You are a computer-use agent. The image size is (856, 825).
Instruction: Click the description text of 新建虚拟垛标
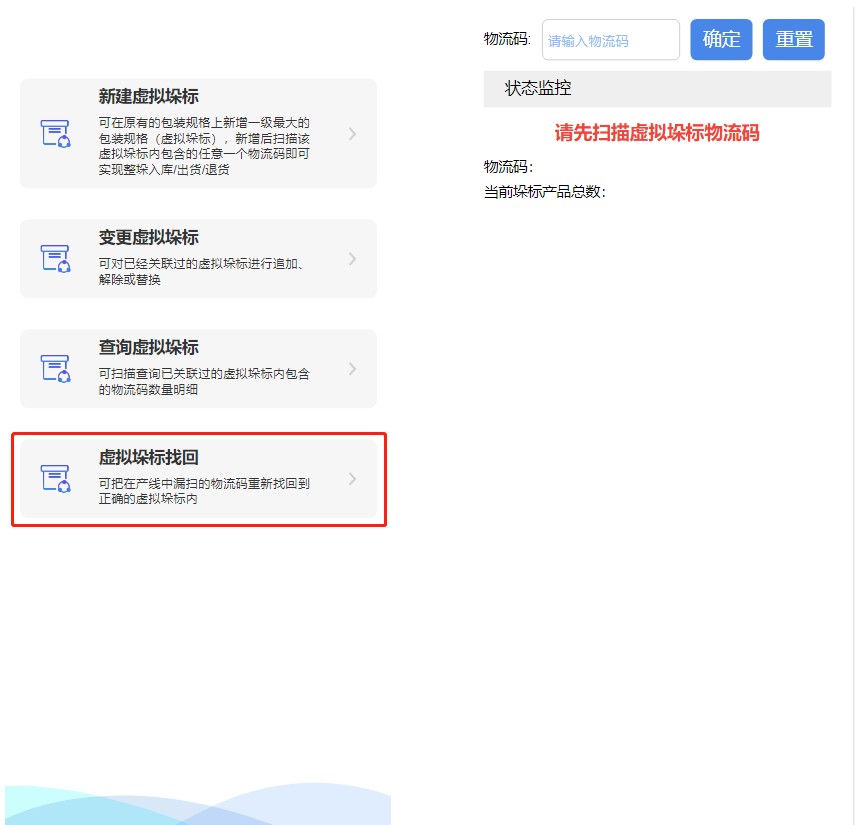(204, 146)
